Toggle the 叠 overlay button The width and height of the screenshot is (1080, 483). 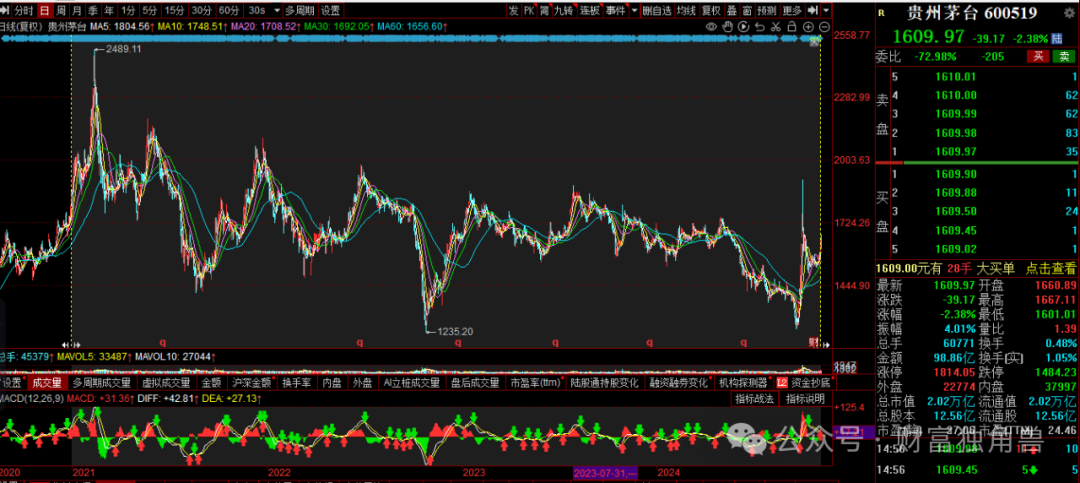(731, 10)
